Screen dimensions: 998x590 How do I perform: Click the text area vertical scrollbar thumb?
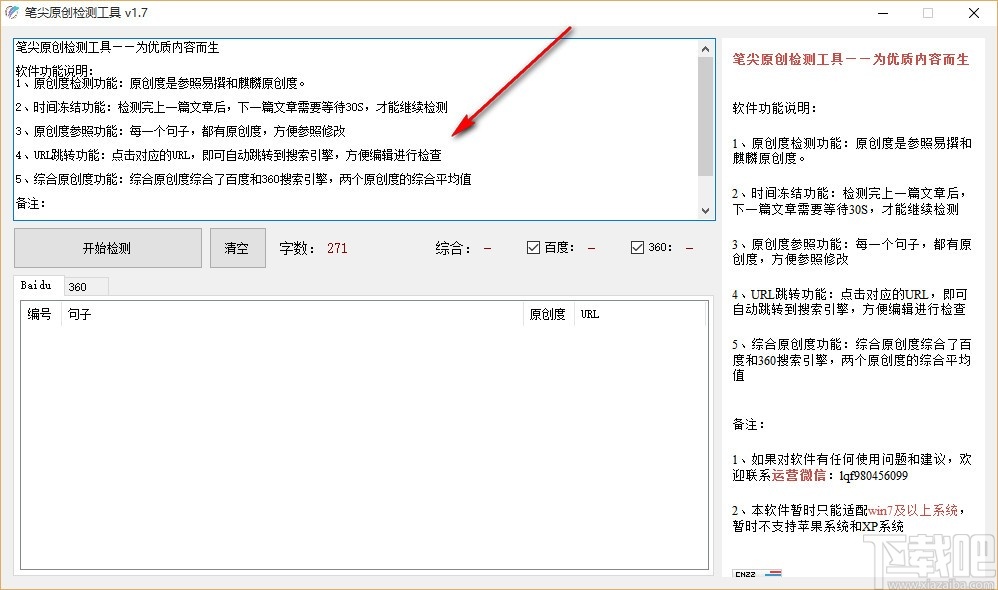pyautogui.click(x=705, y=116)
